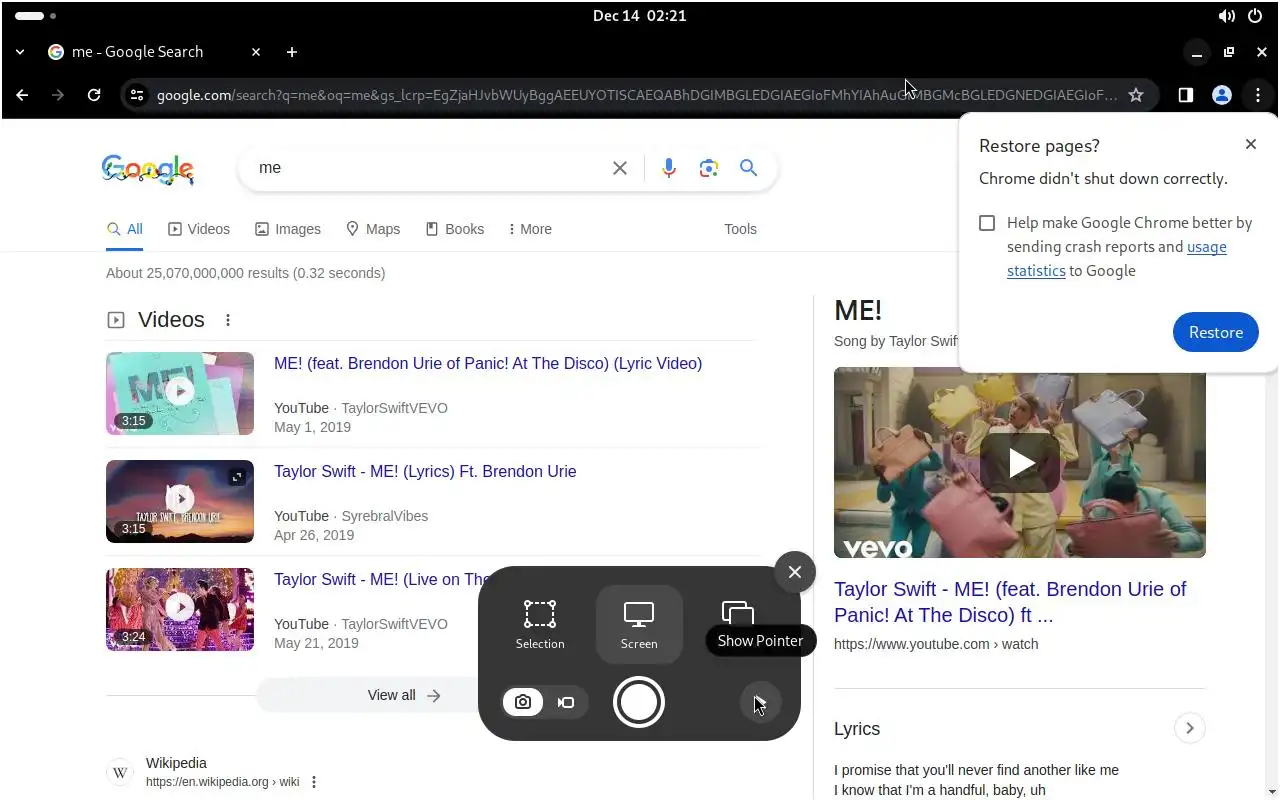The height and width of the screenshot is (800, 1280).
Task: Open Videos section options menu
Action: tap(228, 320)
